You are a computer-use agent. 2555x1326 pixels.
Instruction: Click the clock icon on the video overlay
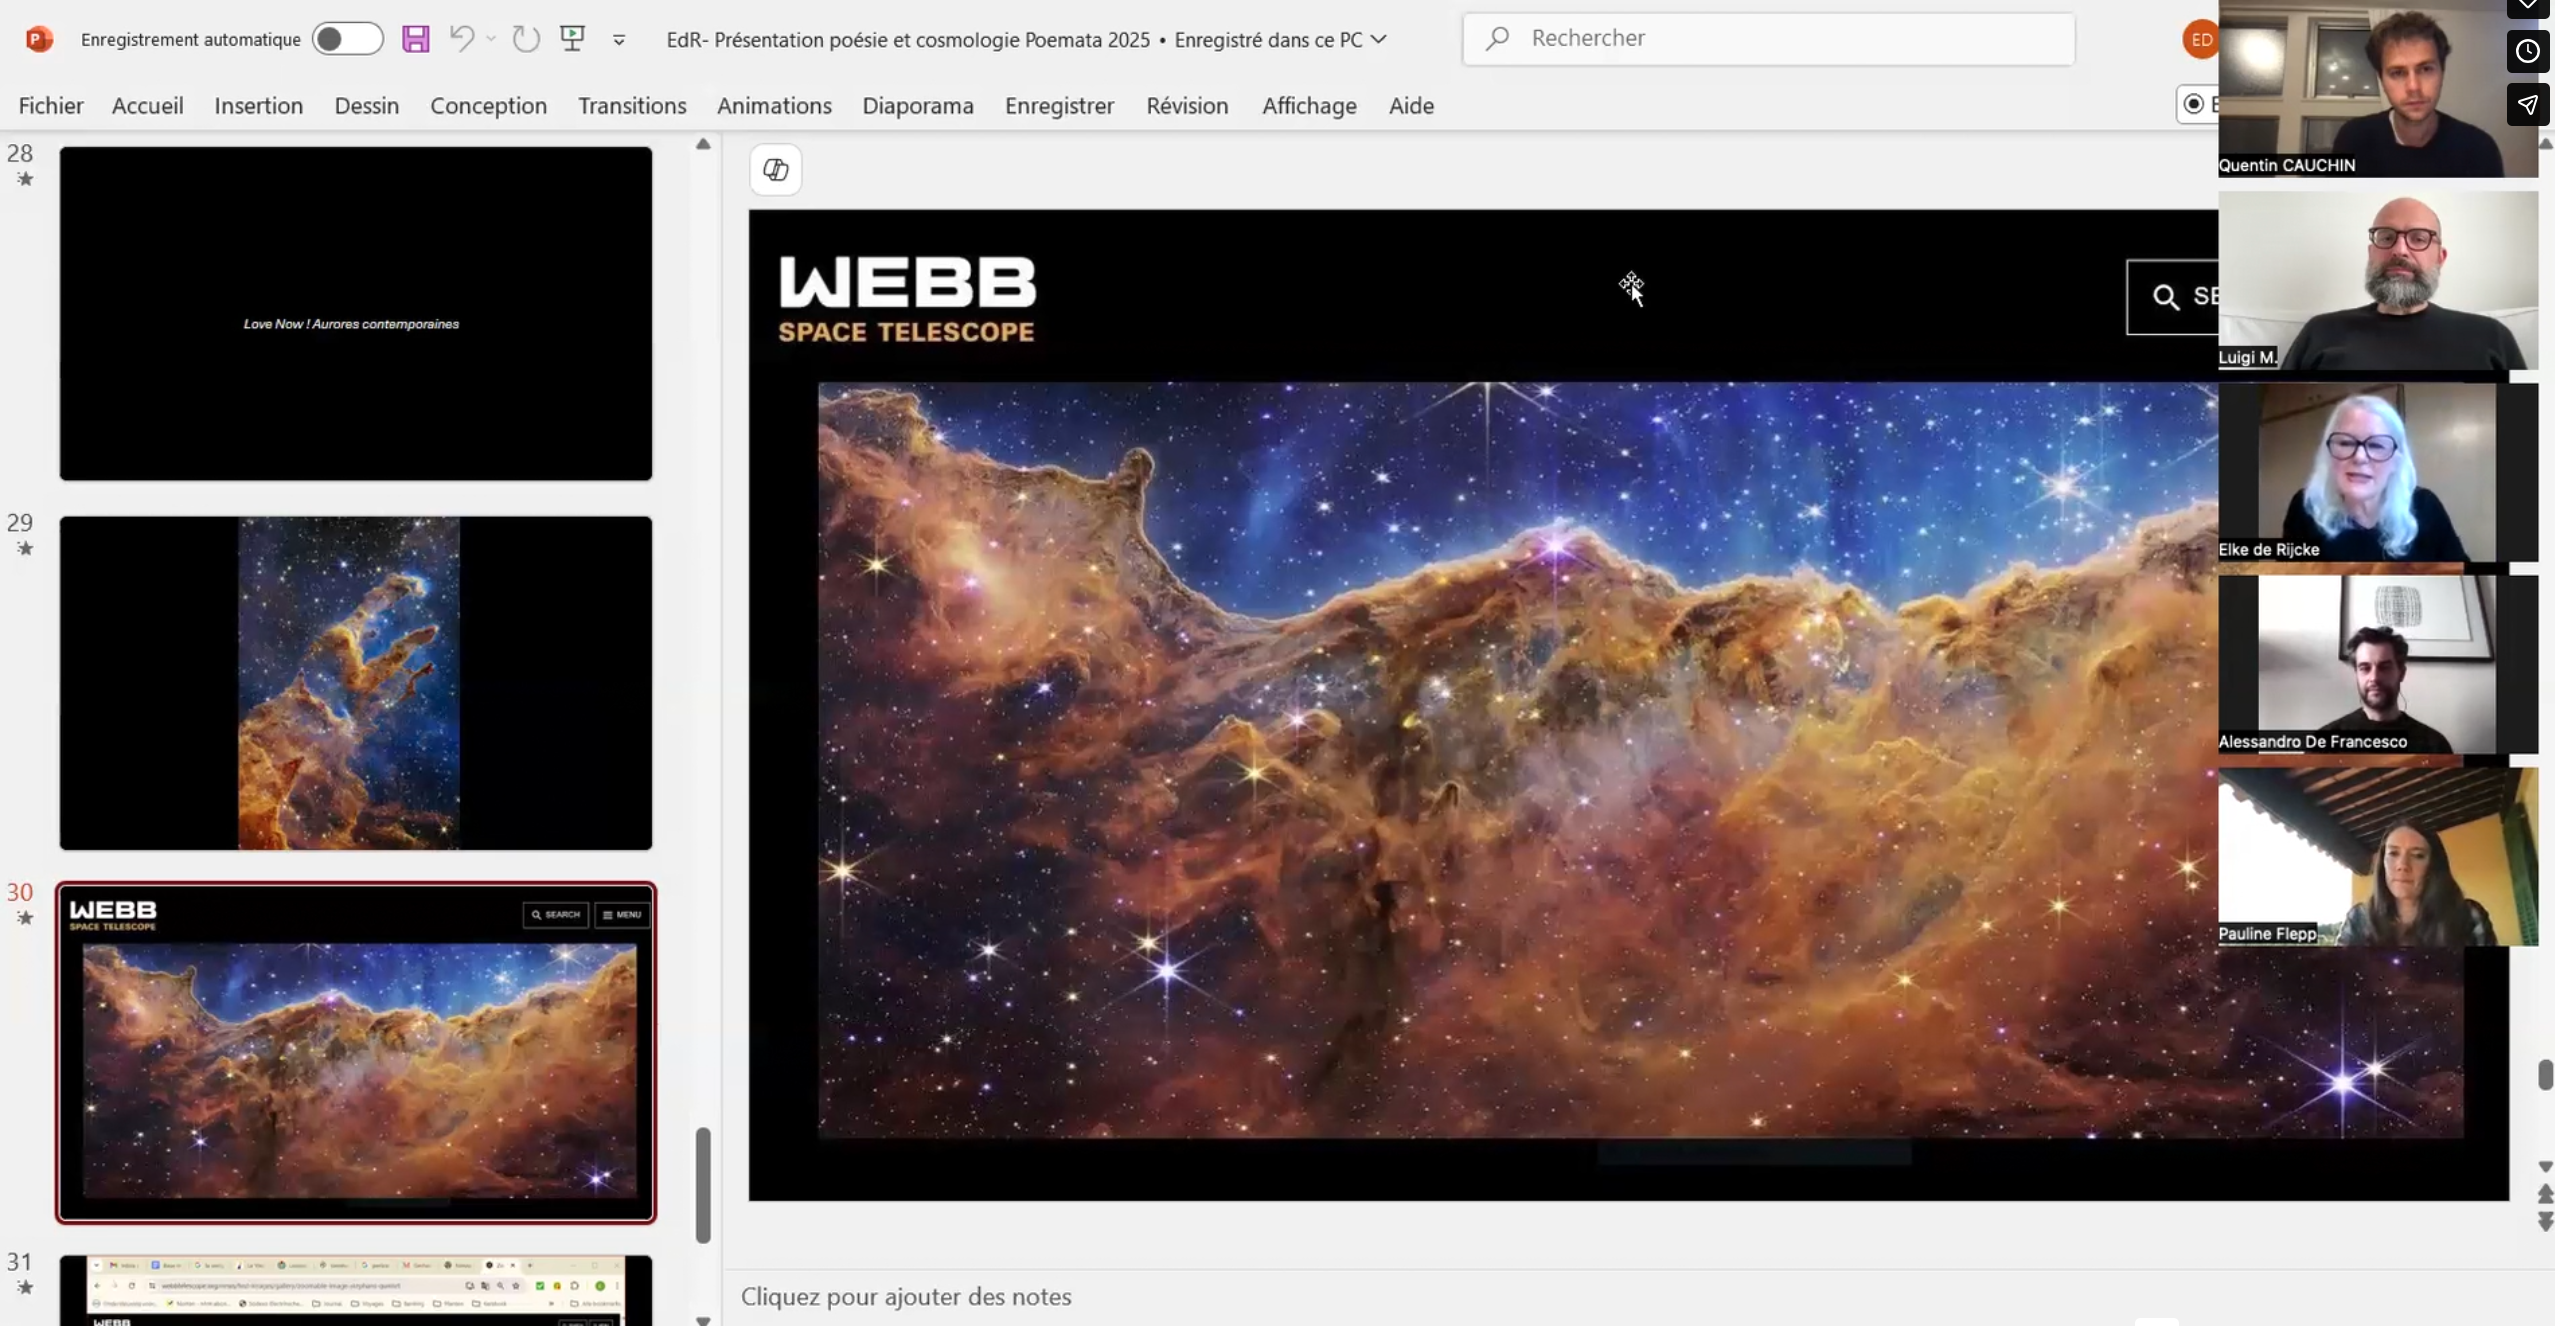coord(2527,51)
